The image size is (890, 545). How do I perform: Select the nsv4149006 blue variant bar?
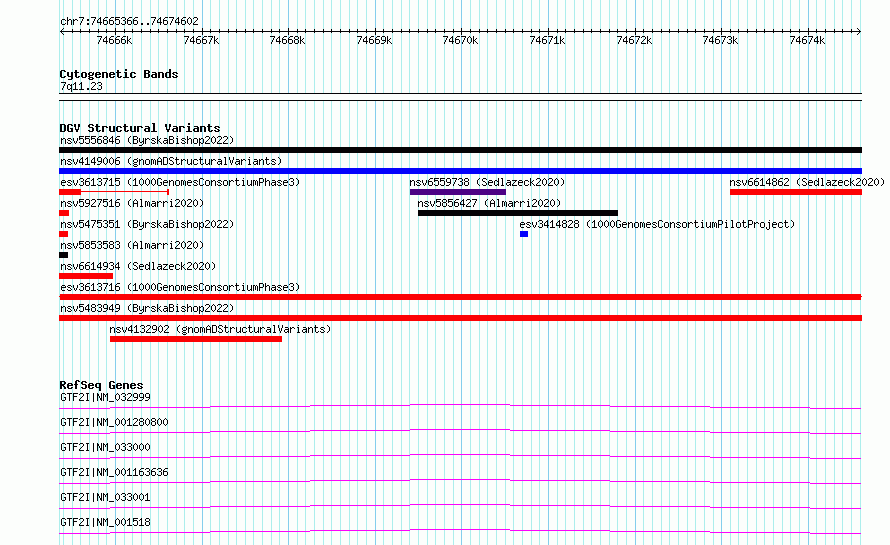(x=460, y=171)
